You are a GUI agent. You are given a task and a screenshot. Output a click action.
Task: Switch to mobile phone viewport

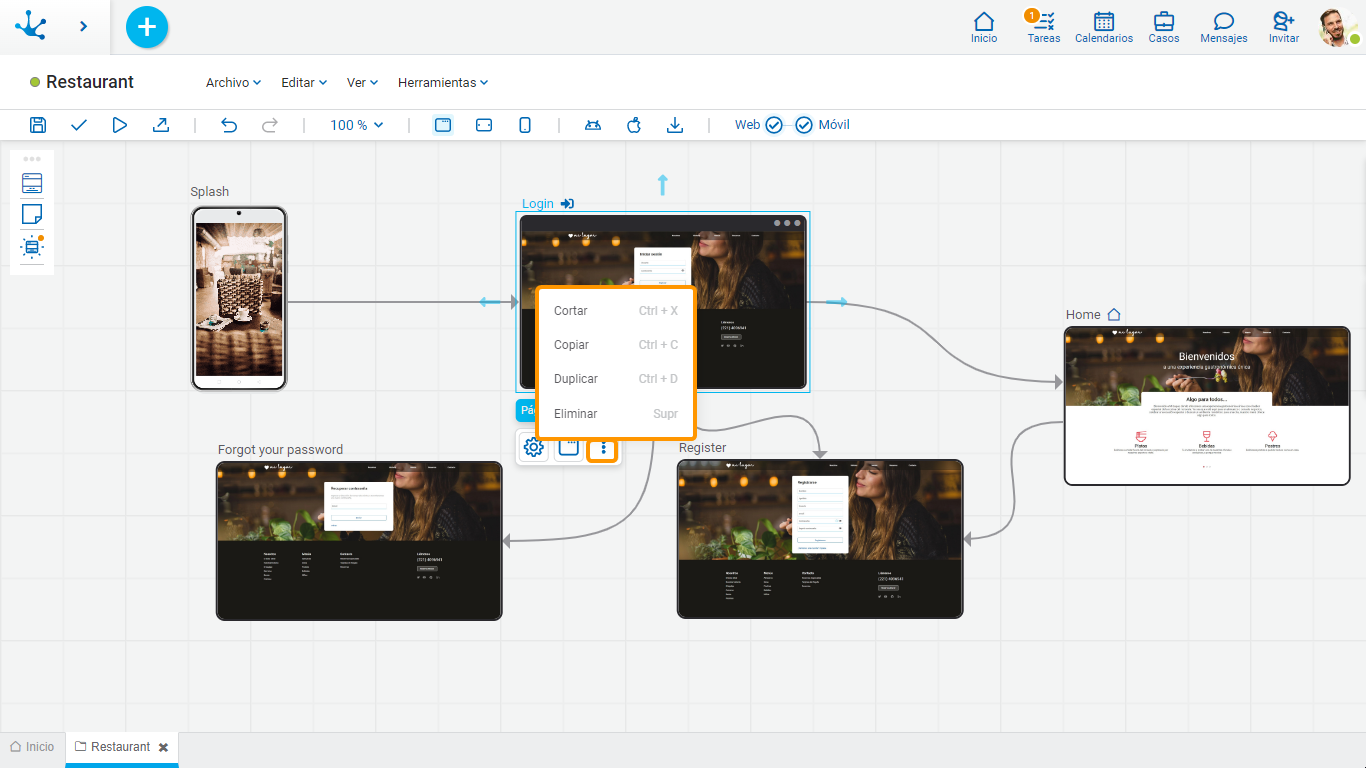coord(524,125)
